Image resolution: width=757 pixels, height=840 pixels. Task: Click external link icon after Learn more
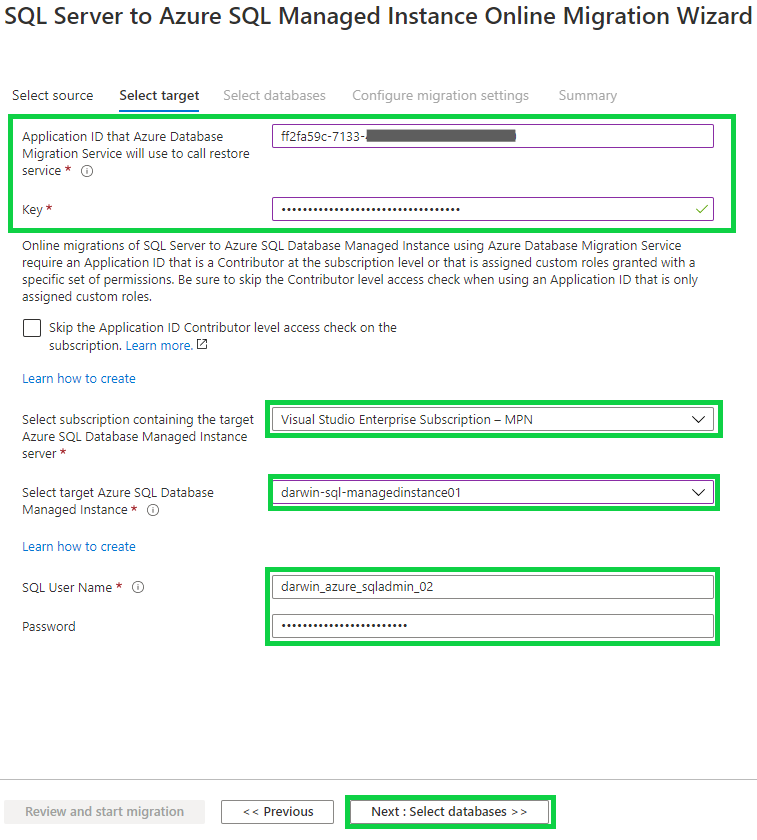pyautogui.click(x=202, y=344)
